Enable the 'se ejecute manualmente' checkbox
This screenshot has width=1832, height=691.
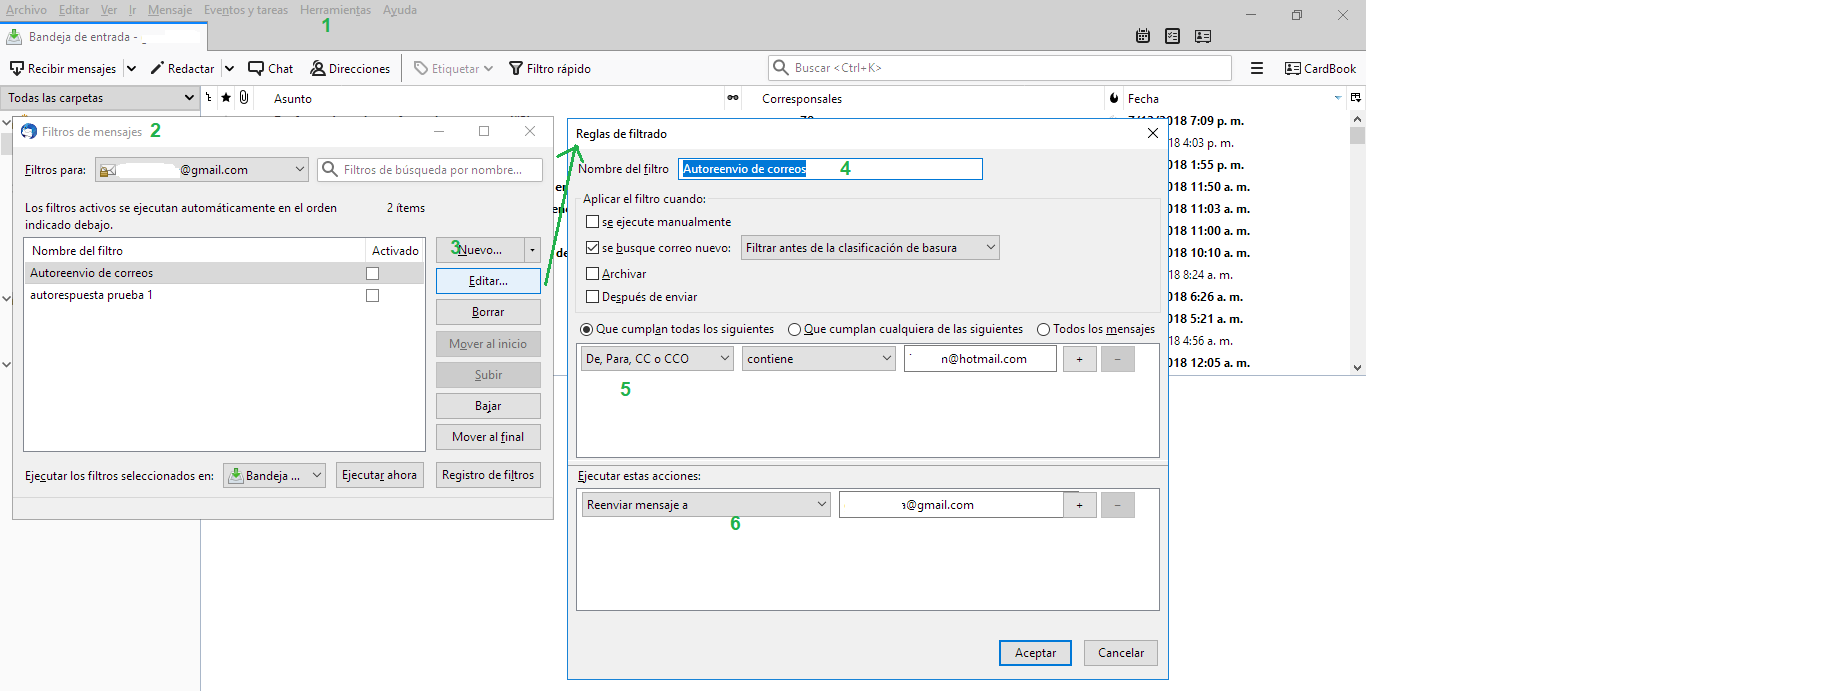pos(593,222)
